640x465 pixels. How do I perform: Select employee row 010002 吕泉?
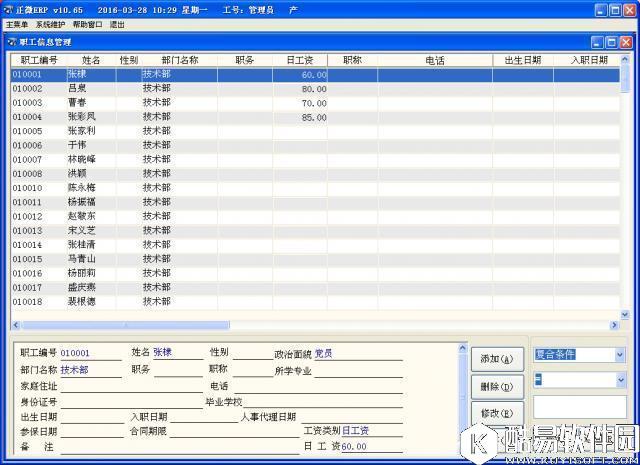[x=315, y=89]
